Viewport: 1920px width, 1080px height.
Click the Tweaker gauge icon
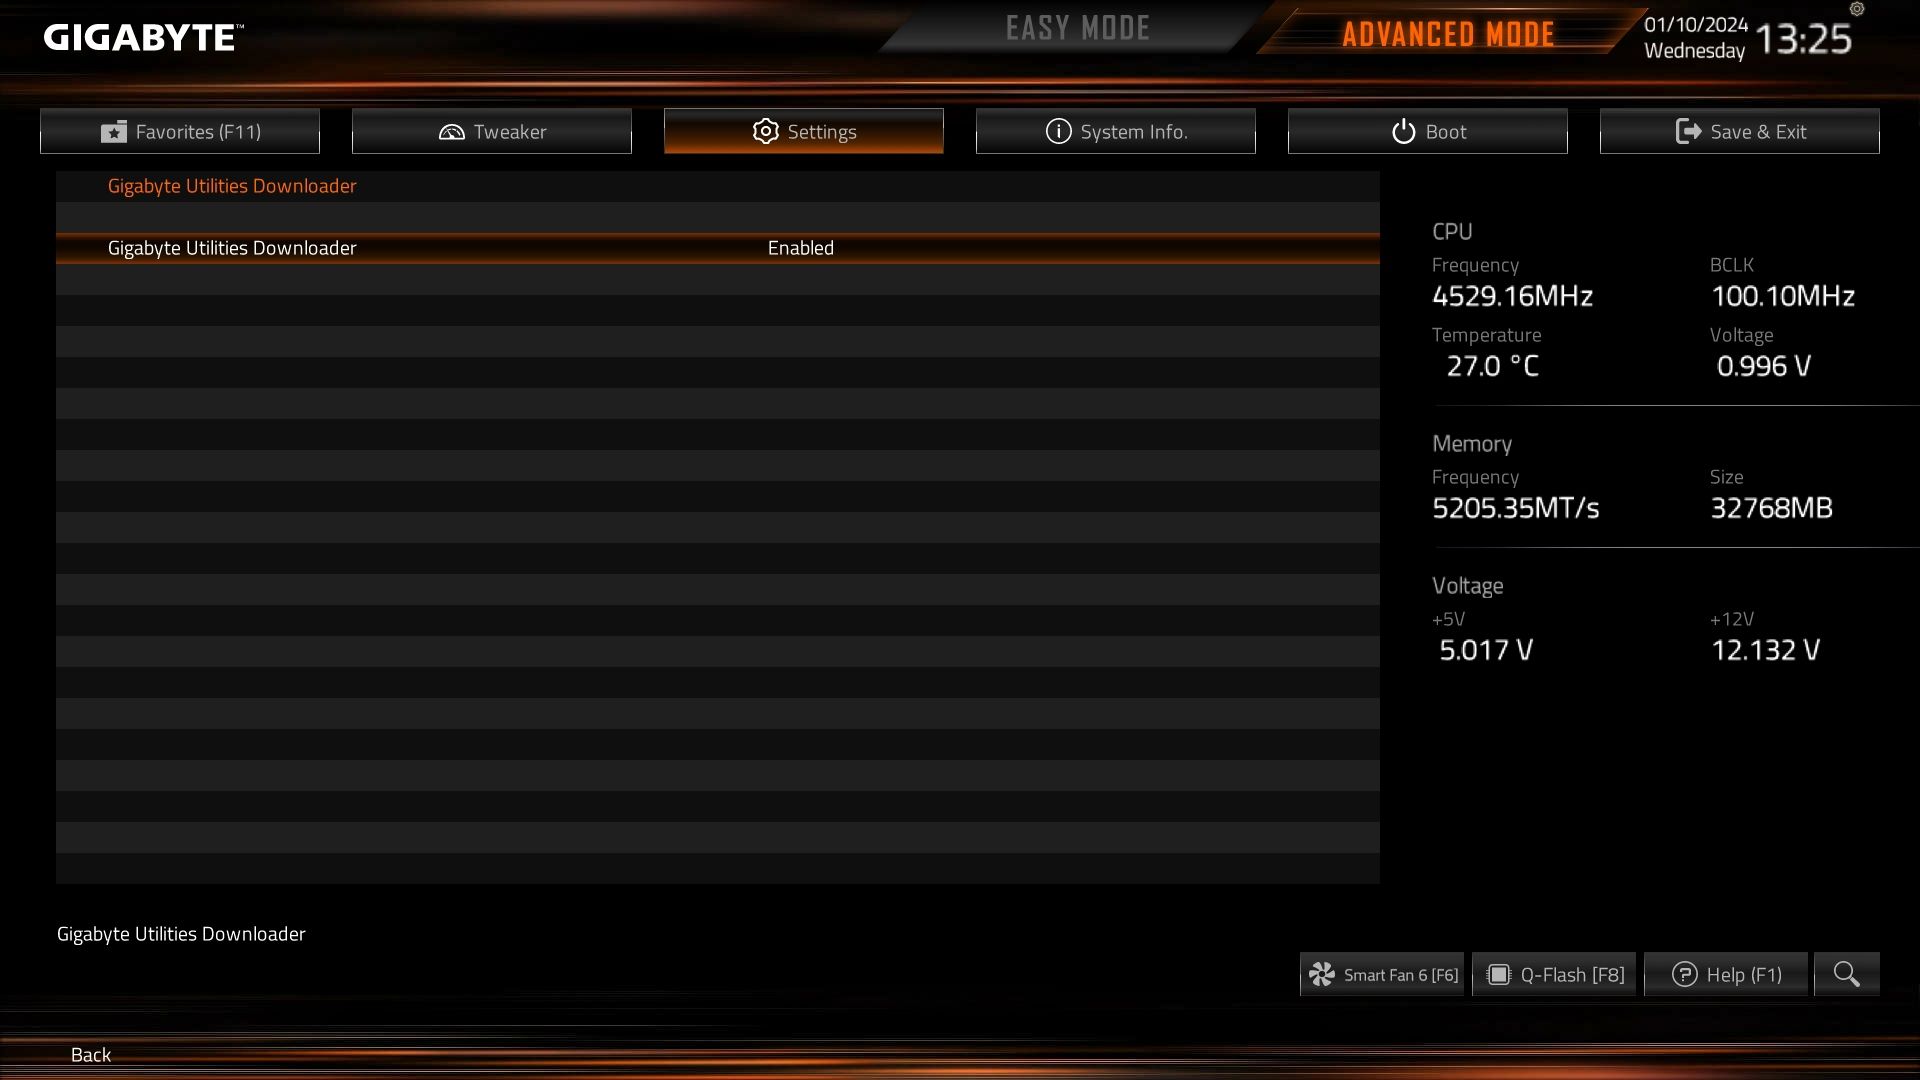(452, 132)
